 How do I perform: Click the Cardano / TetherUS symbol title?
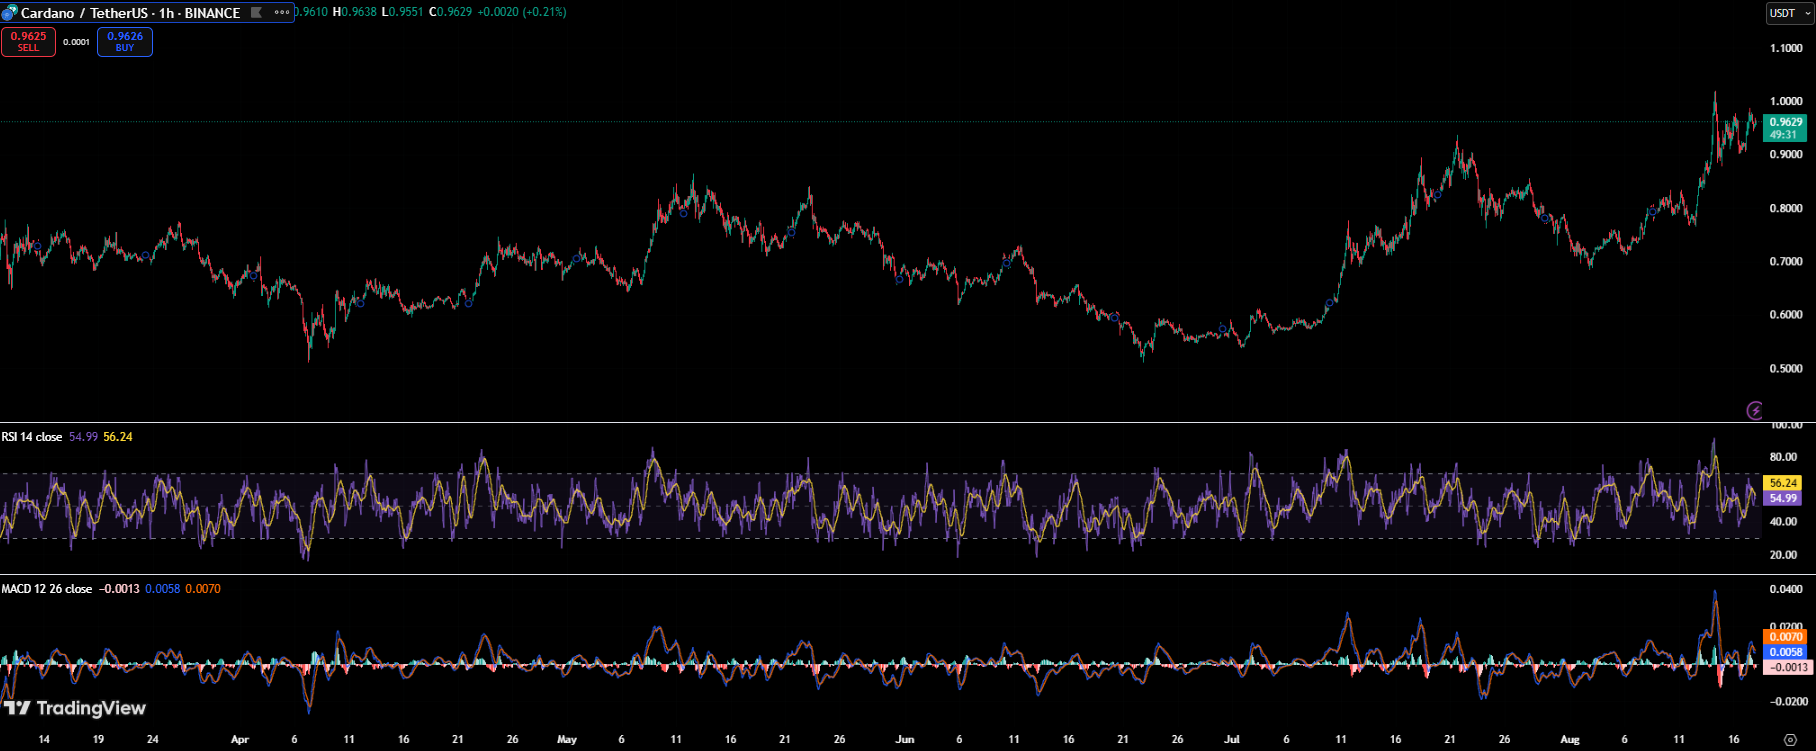click(130, 13)
